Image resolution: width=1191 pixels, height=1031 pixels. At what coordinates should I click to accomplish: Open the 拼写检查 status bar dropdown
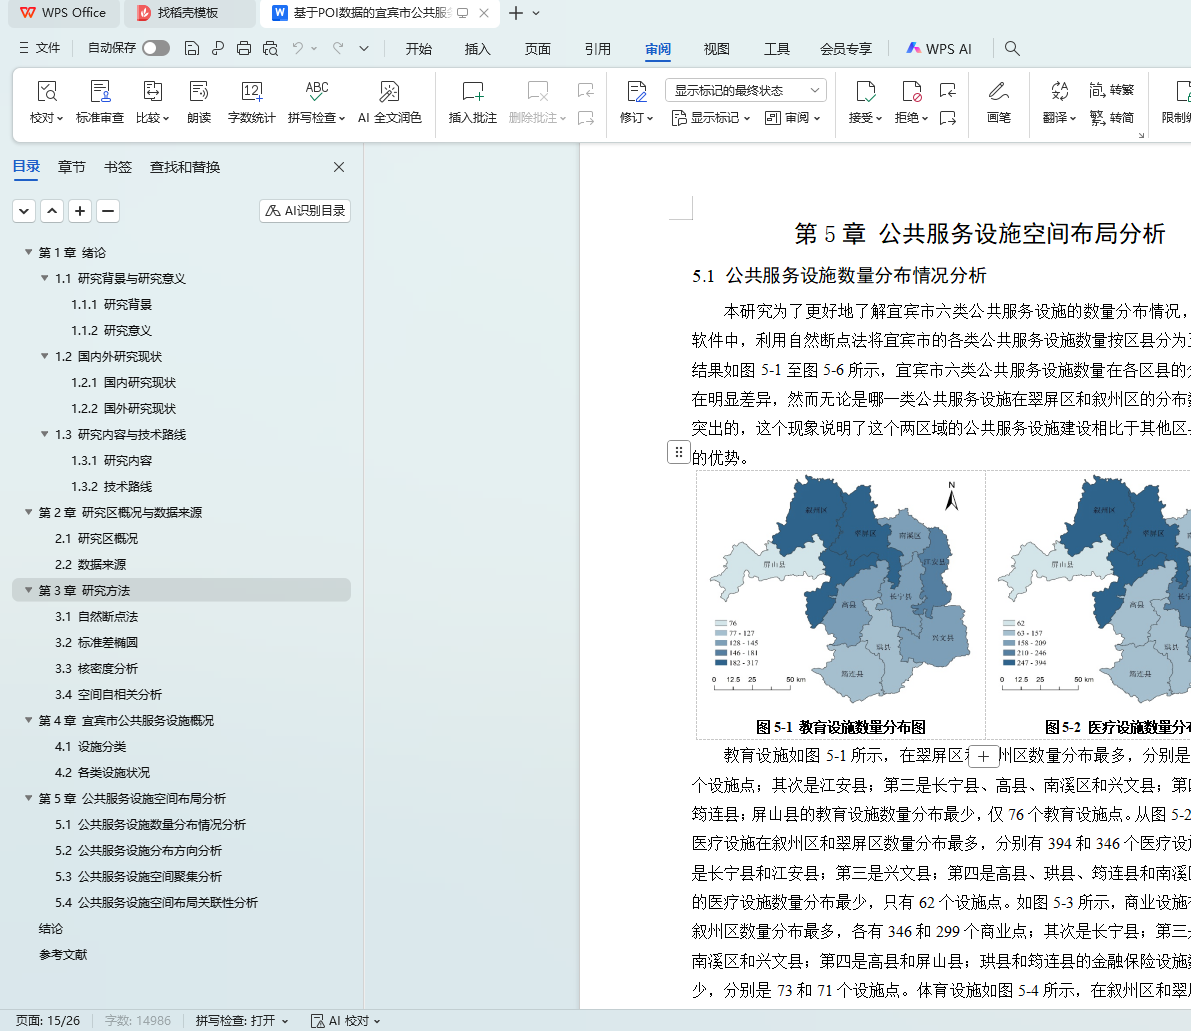(242, 1020)
